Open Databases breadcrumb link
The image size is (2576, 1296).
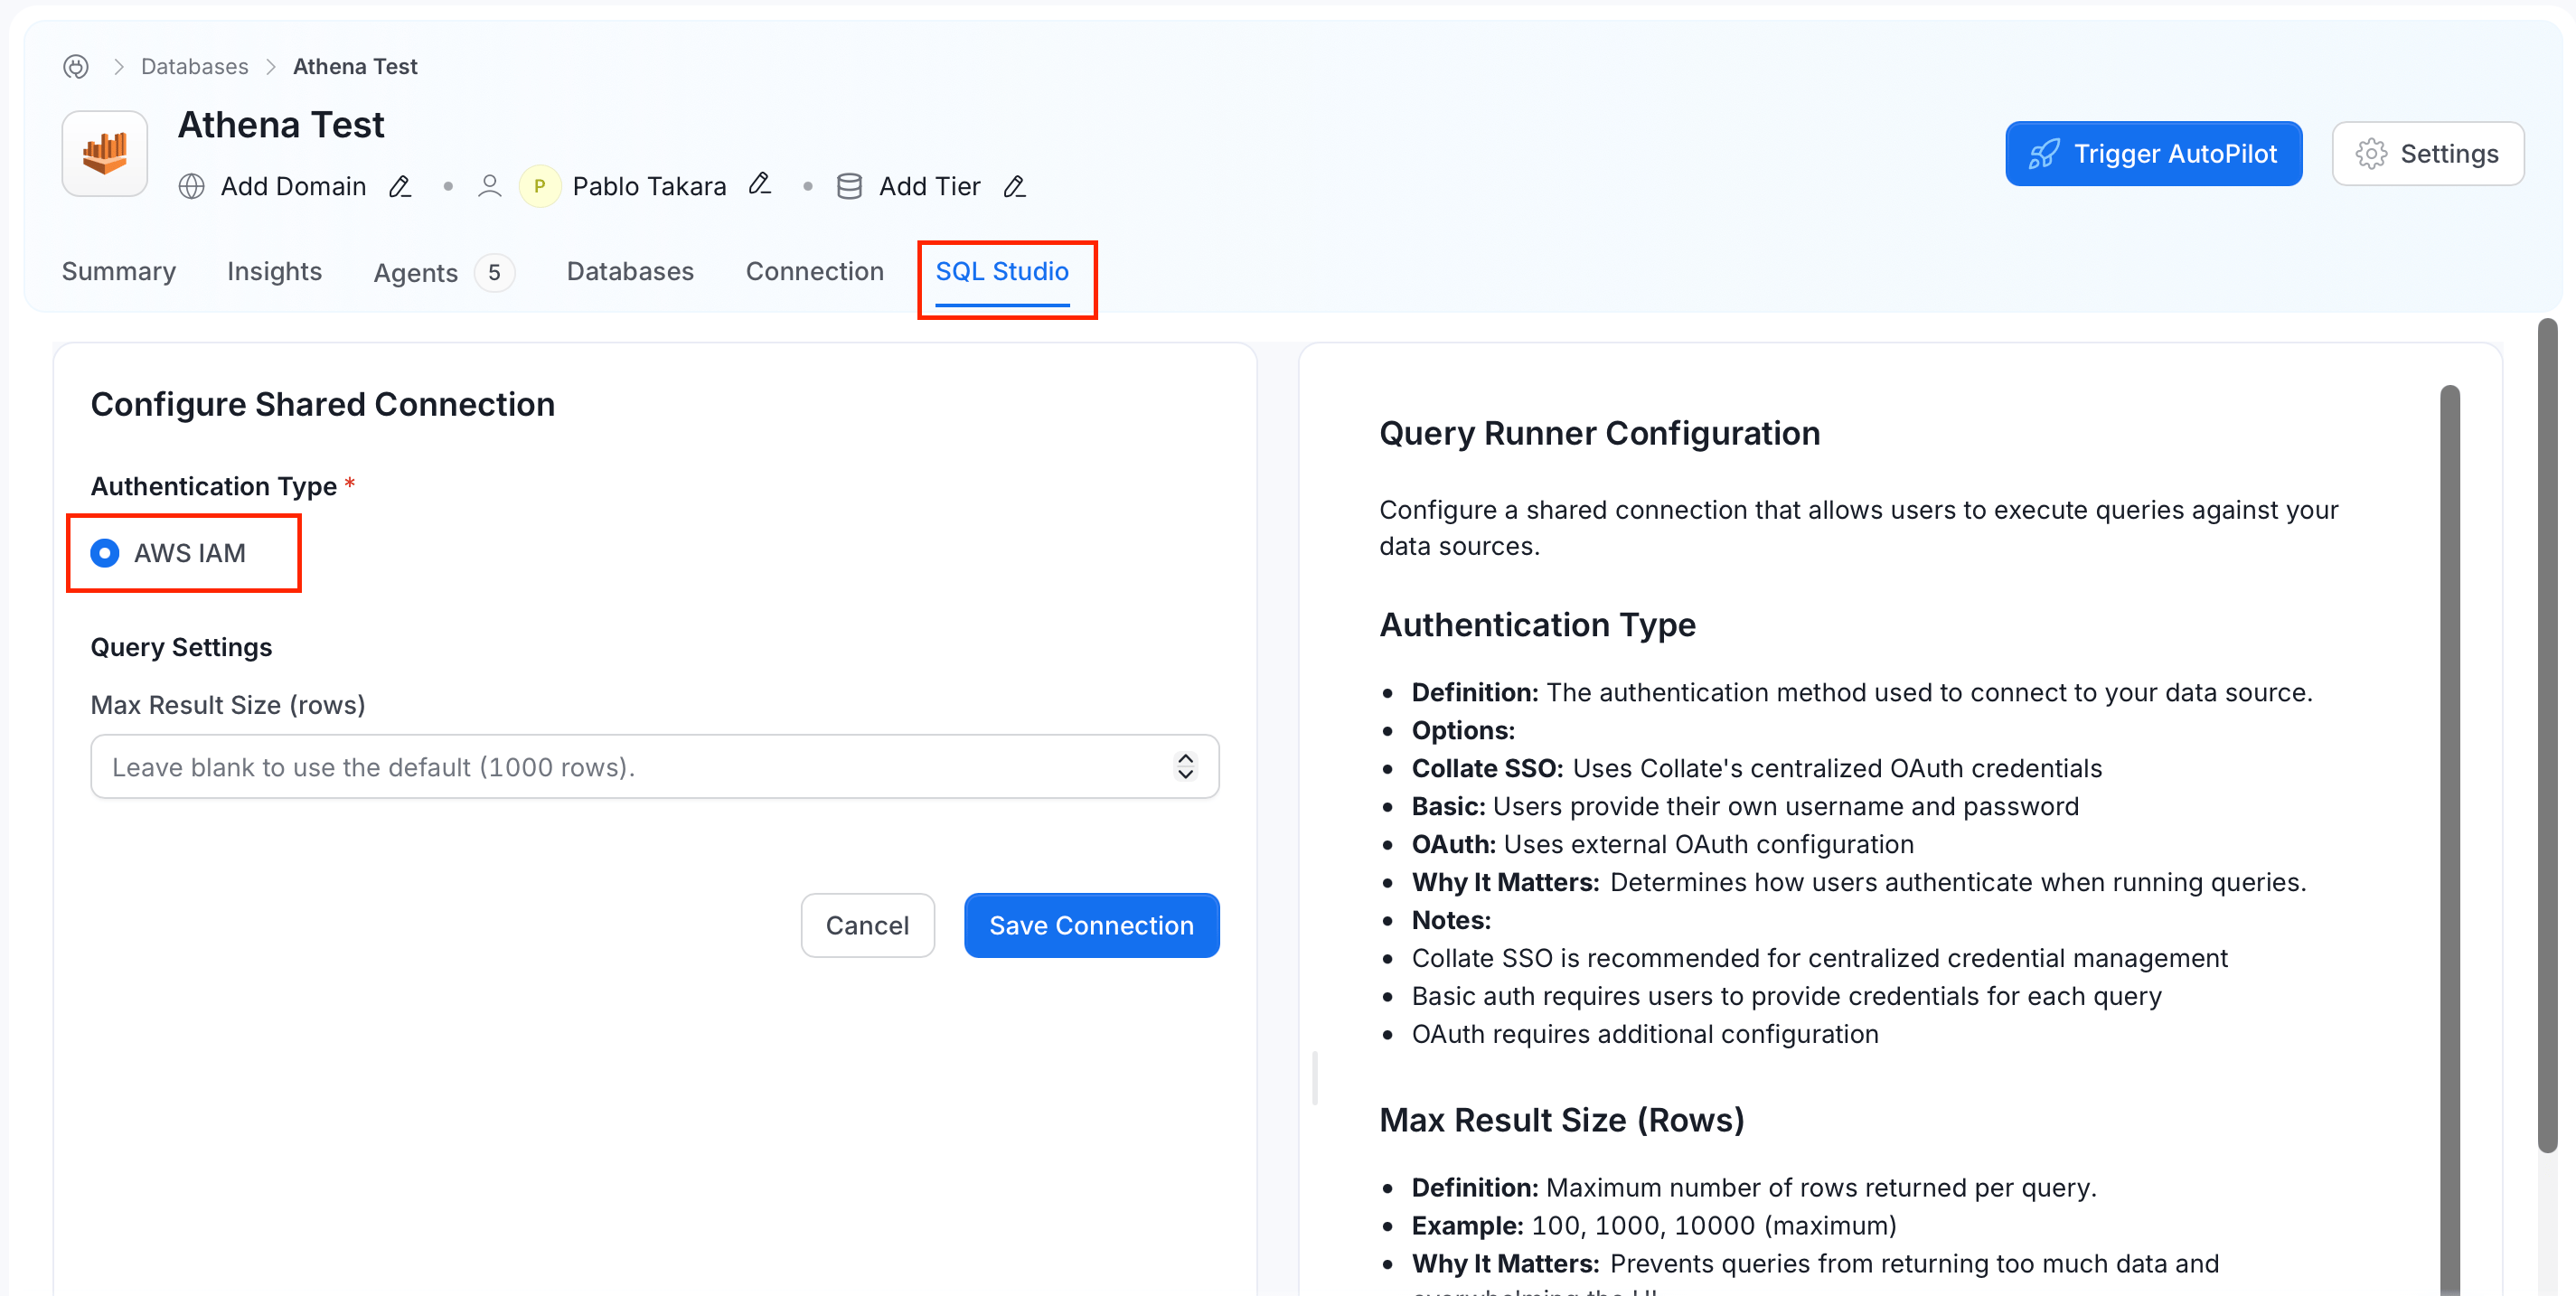pos(194,66)
